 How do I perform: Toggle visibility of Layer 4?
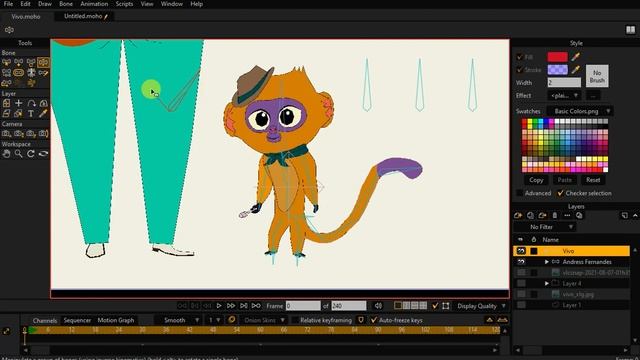(x=521, y=283)
